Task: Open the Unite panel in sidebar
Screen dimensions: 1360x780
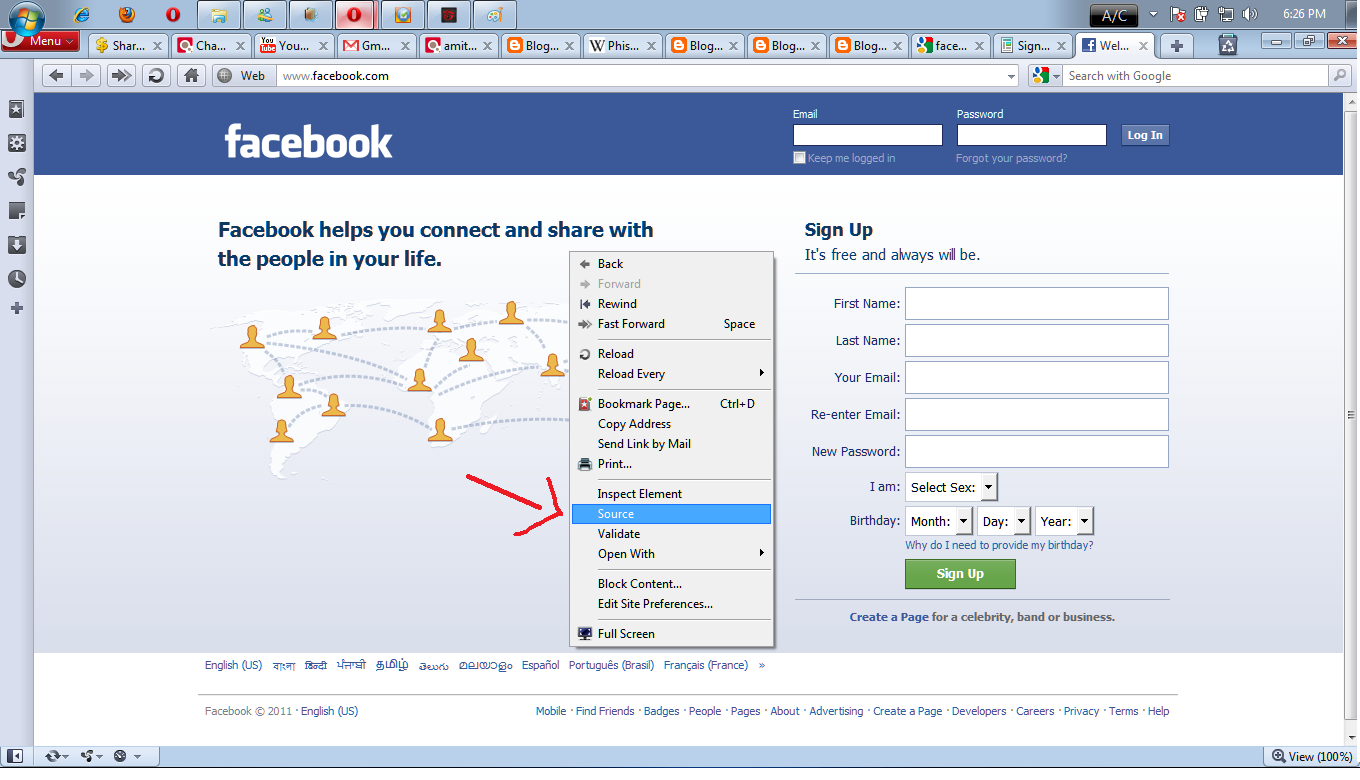Action: coord(16,177)
